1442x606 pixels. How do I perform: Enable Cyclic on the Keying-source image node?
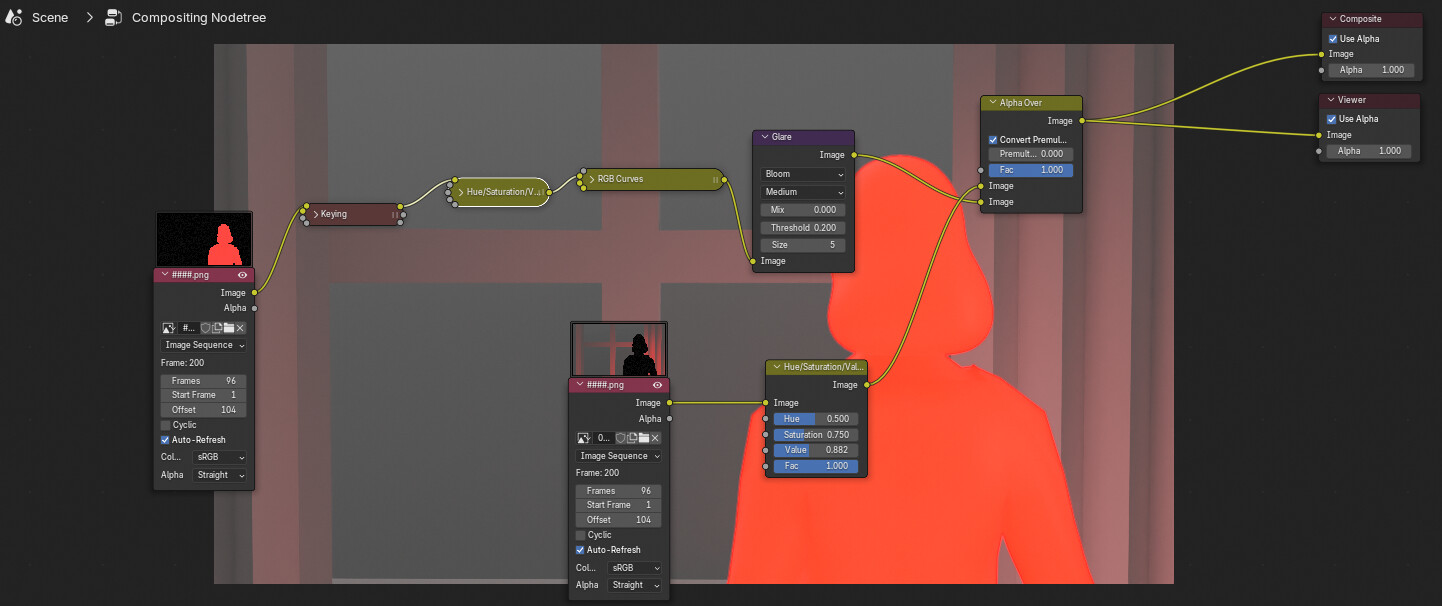tap(166, 425)
